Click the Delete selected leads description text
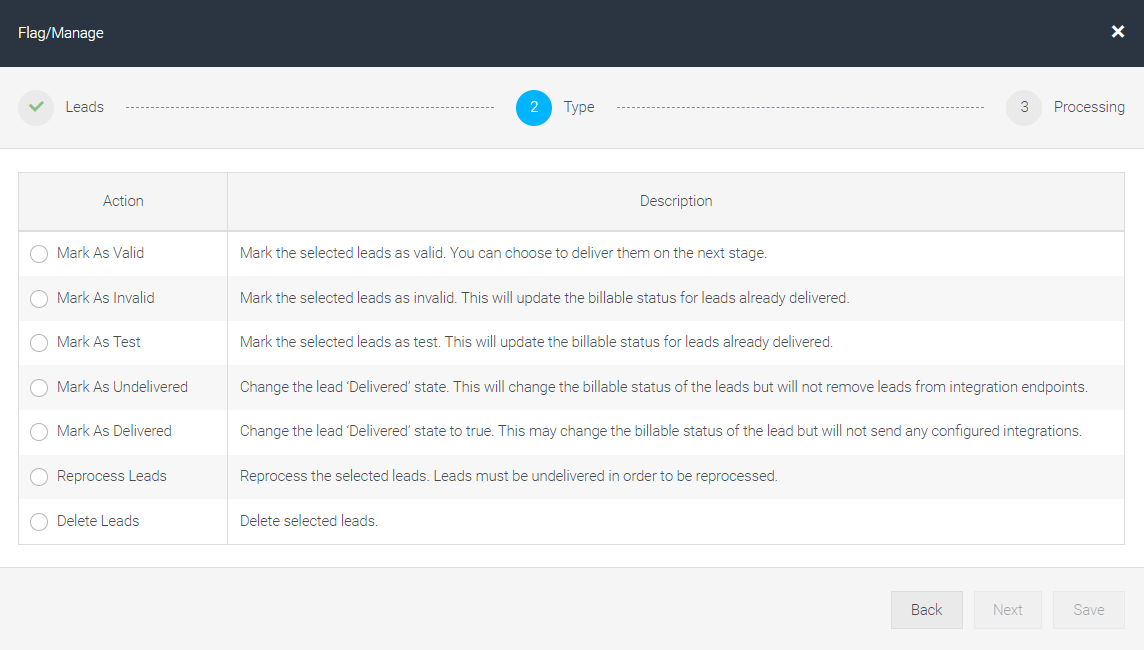 309,521
